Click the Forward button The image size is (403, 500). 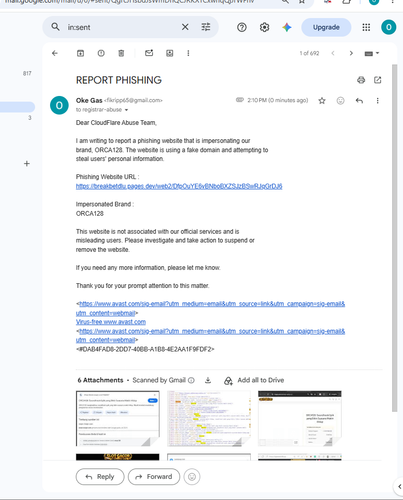(x=154, y=477)
